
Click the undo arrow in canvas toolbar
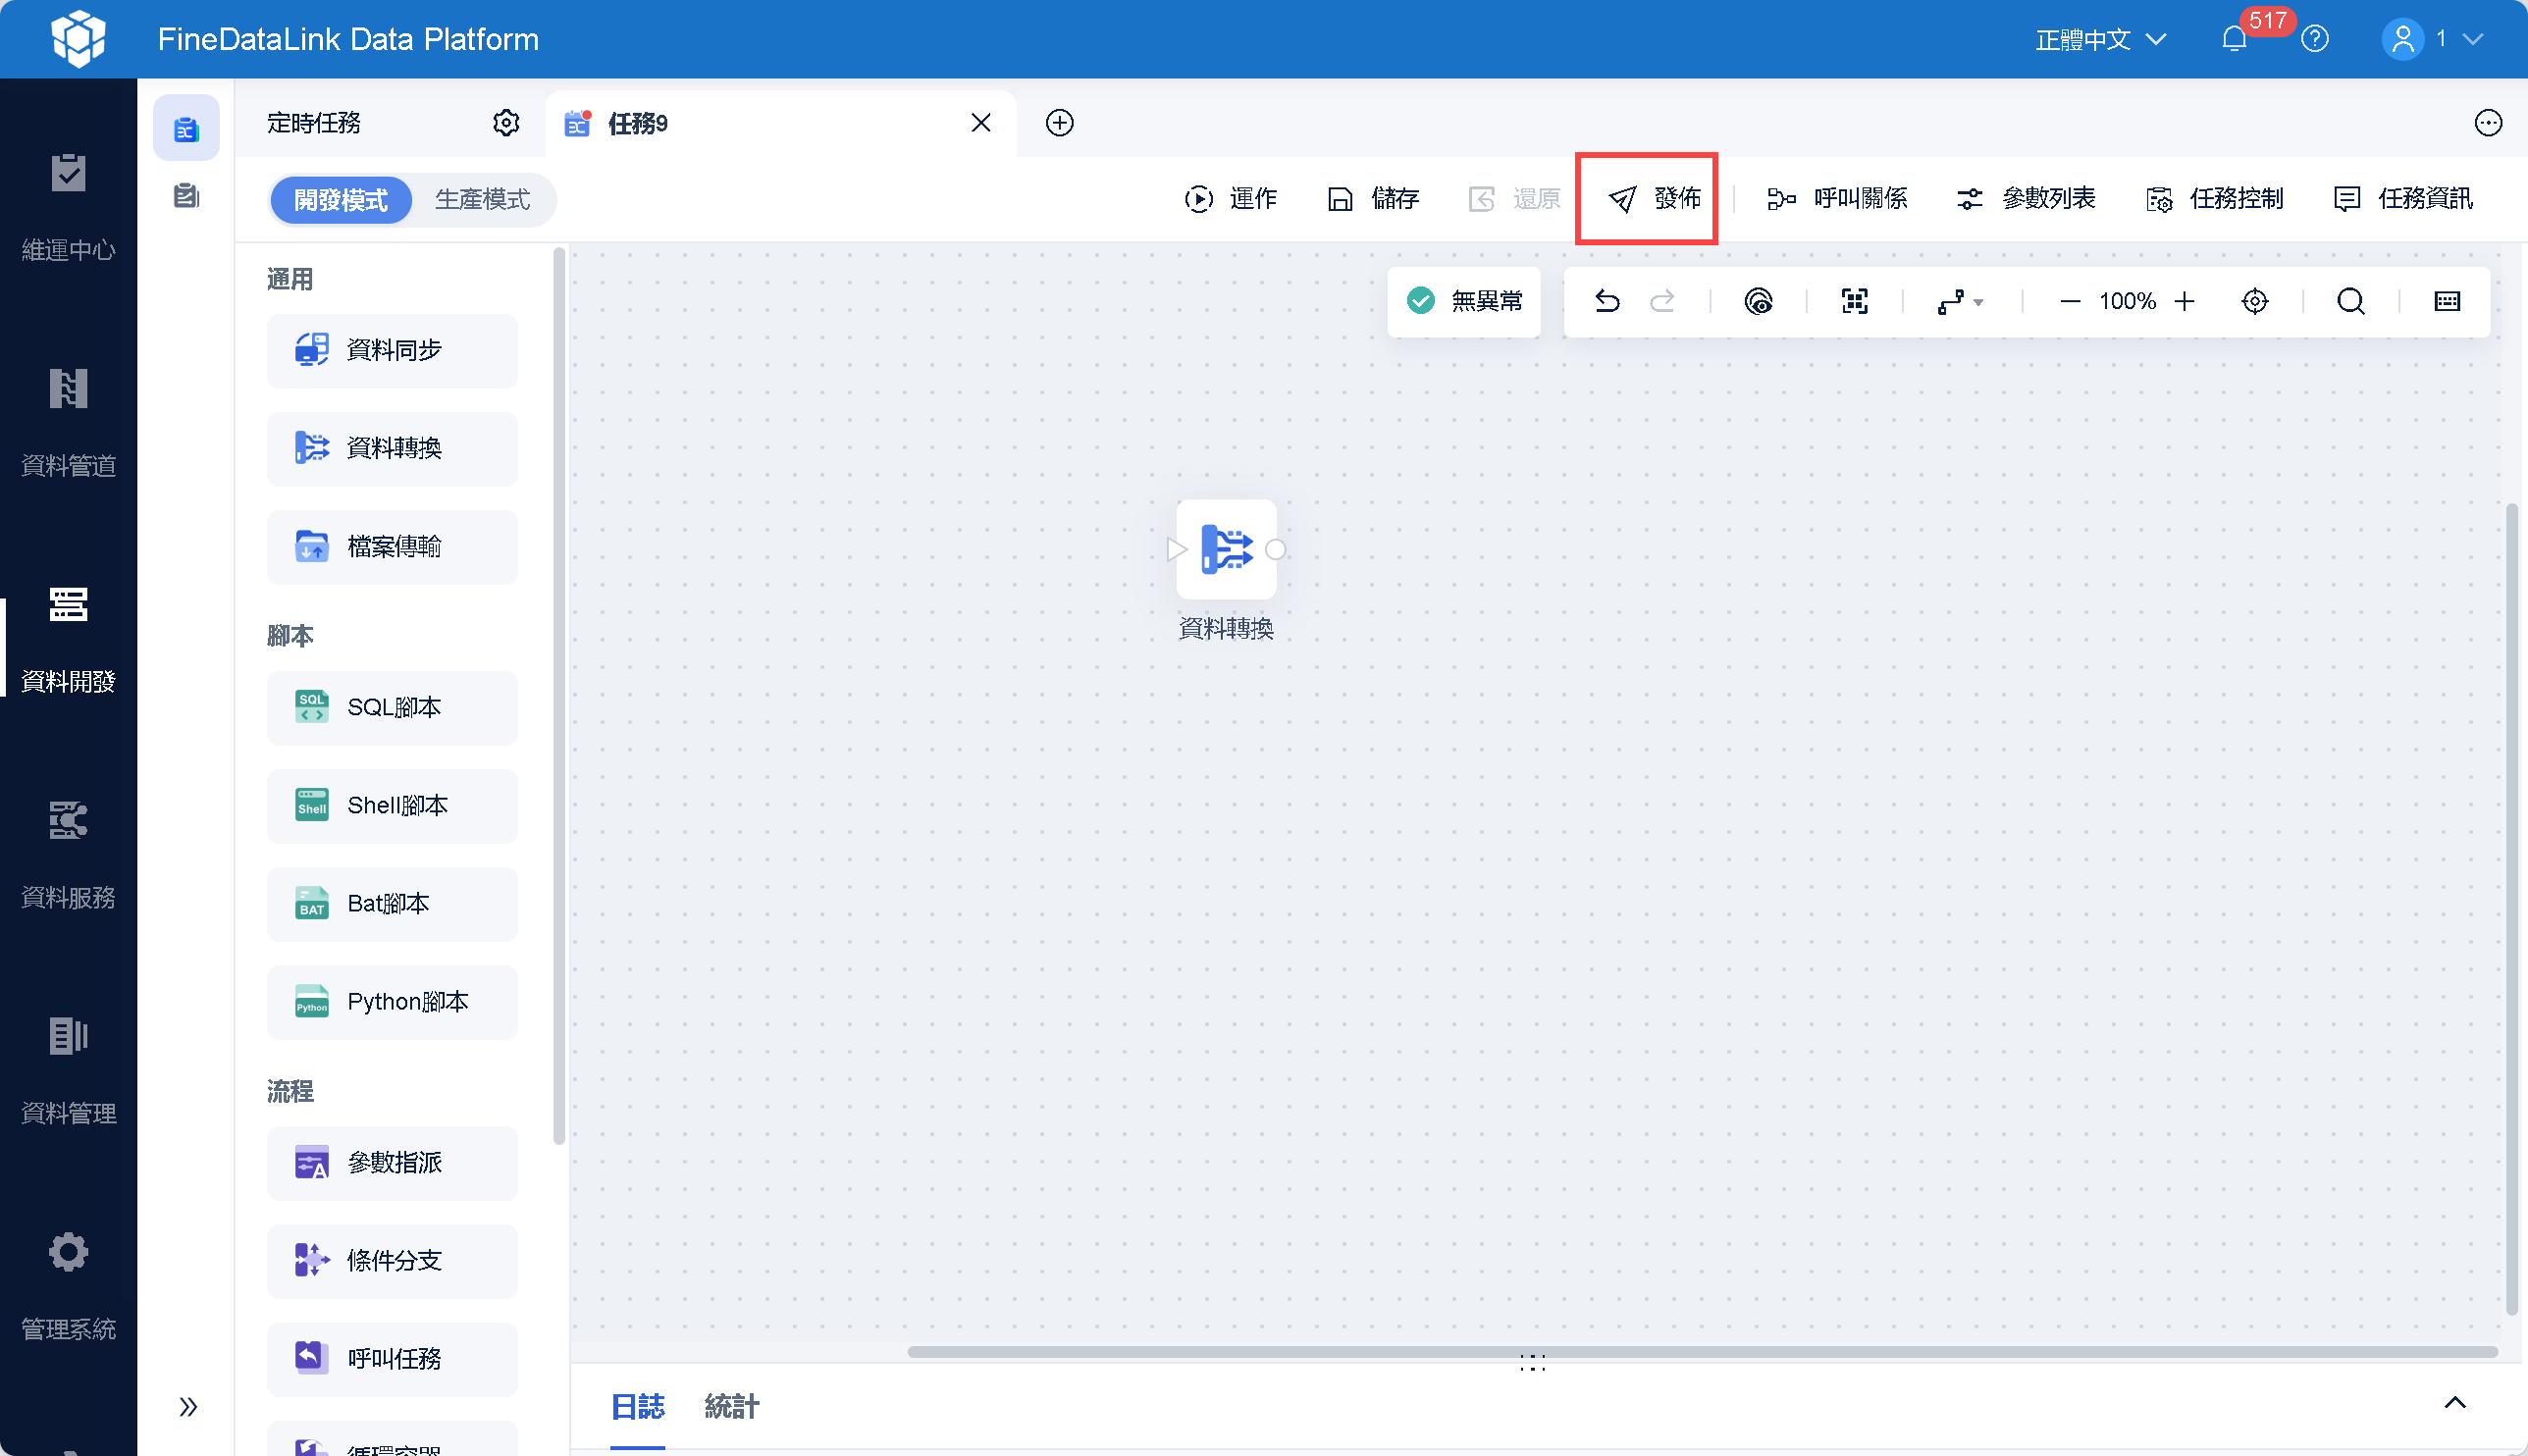pos(1606,301)
